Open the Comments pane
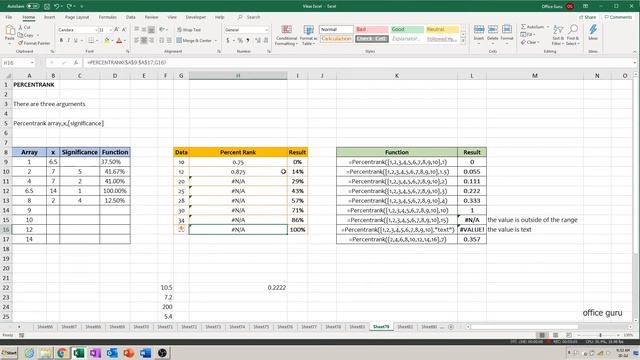640x360 pixels. 618,17
